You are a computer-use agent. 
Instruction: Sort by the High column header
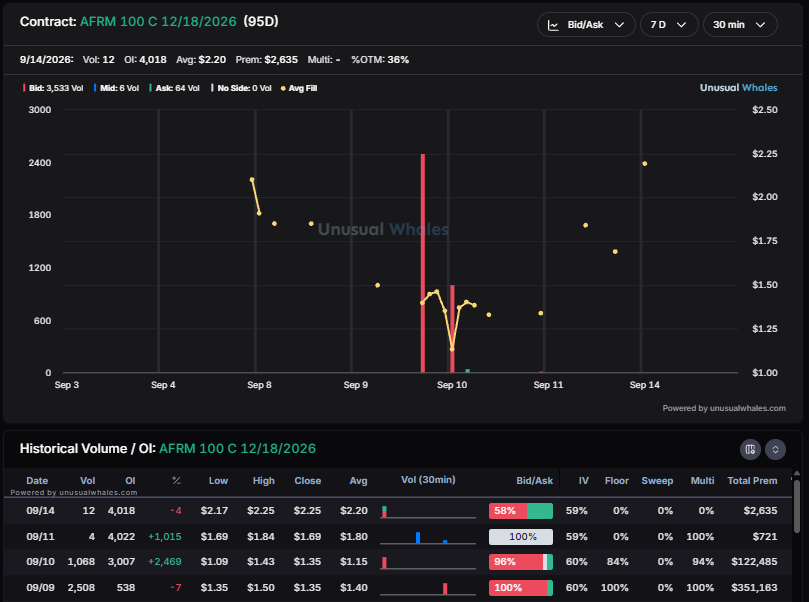tap(264, 480)
